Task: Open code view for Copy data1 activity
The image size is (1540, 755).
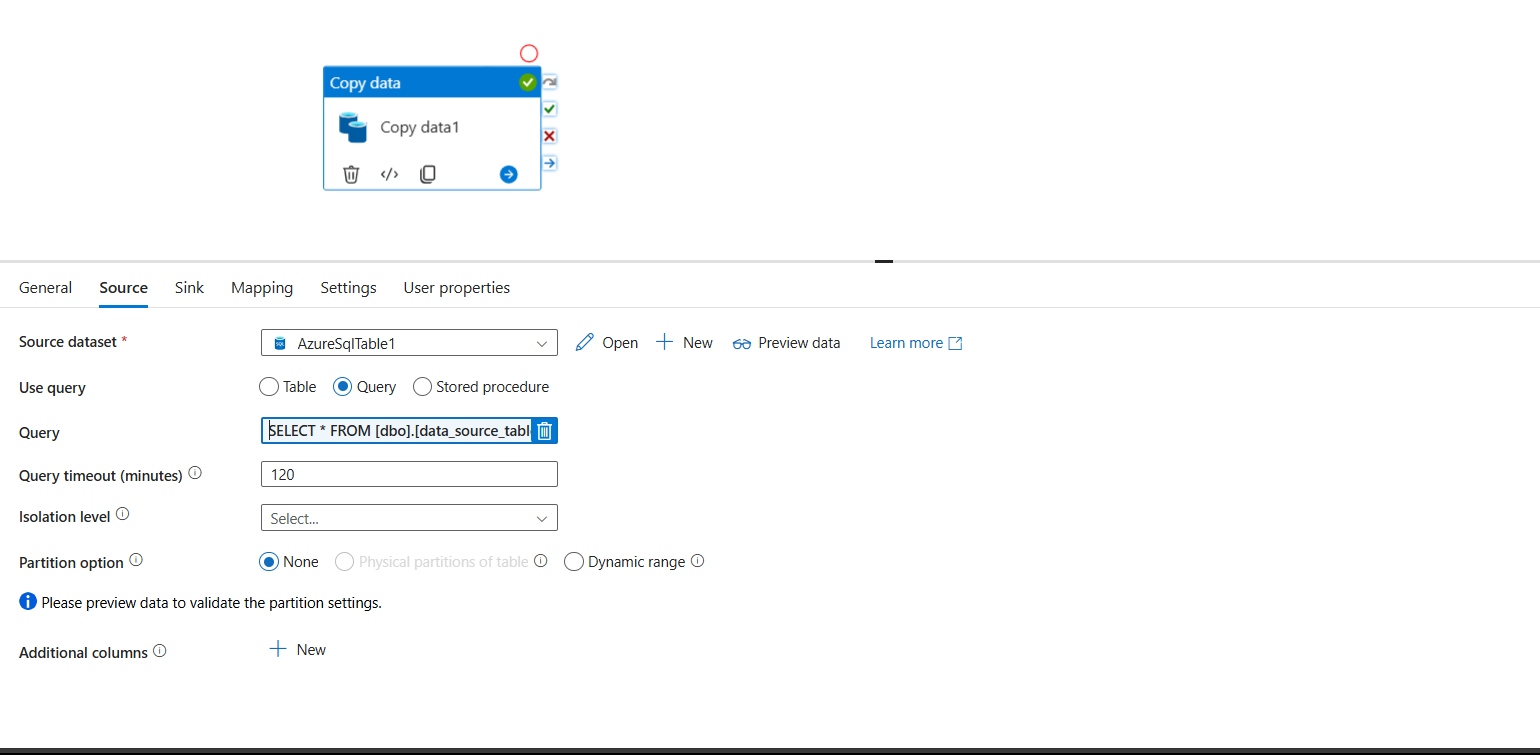Action: (x=389, y=173)
